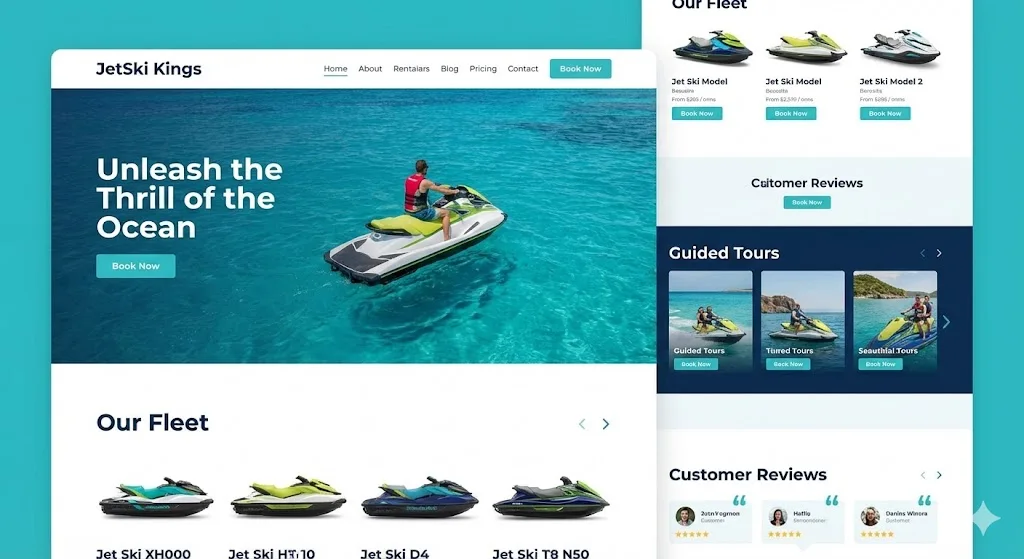Open the Home menu item
1024x559 pixels.
click(336, 69)
